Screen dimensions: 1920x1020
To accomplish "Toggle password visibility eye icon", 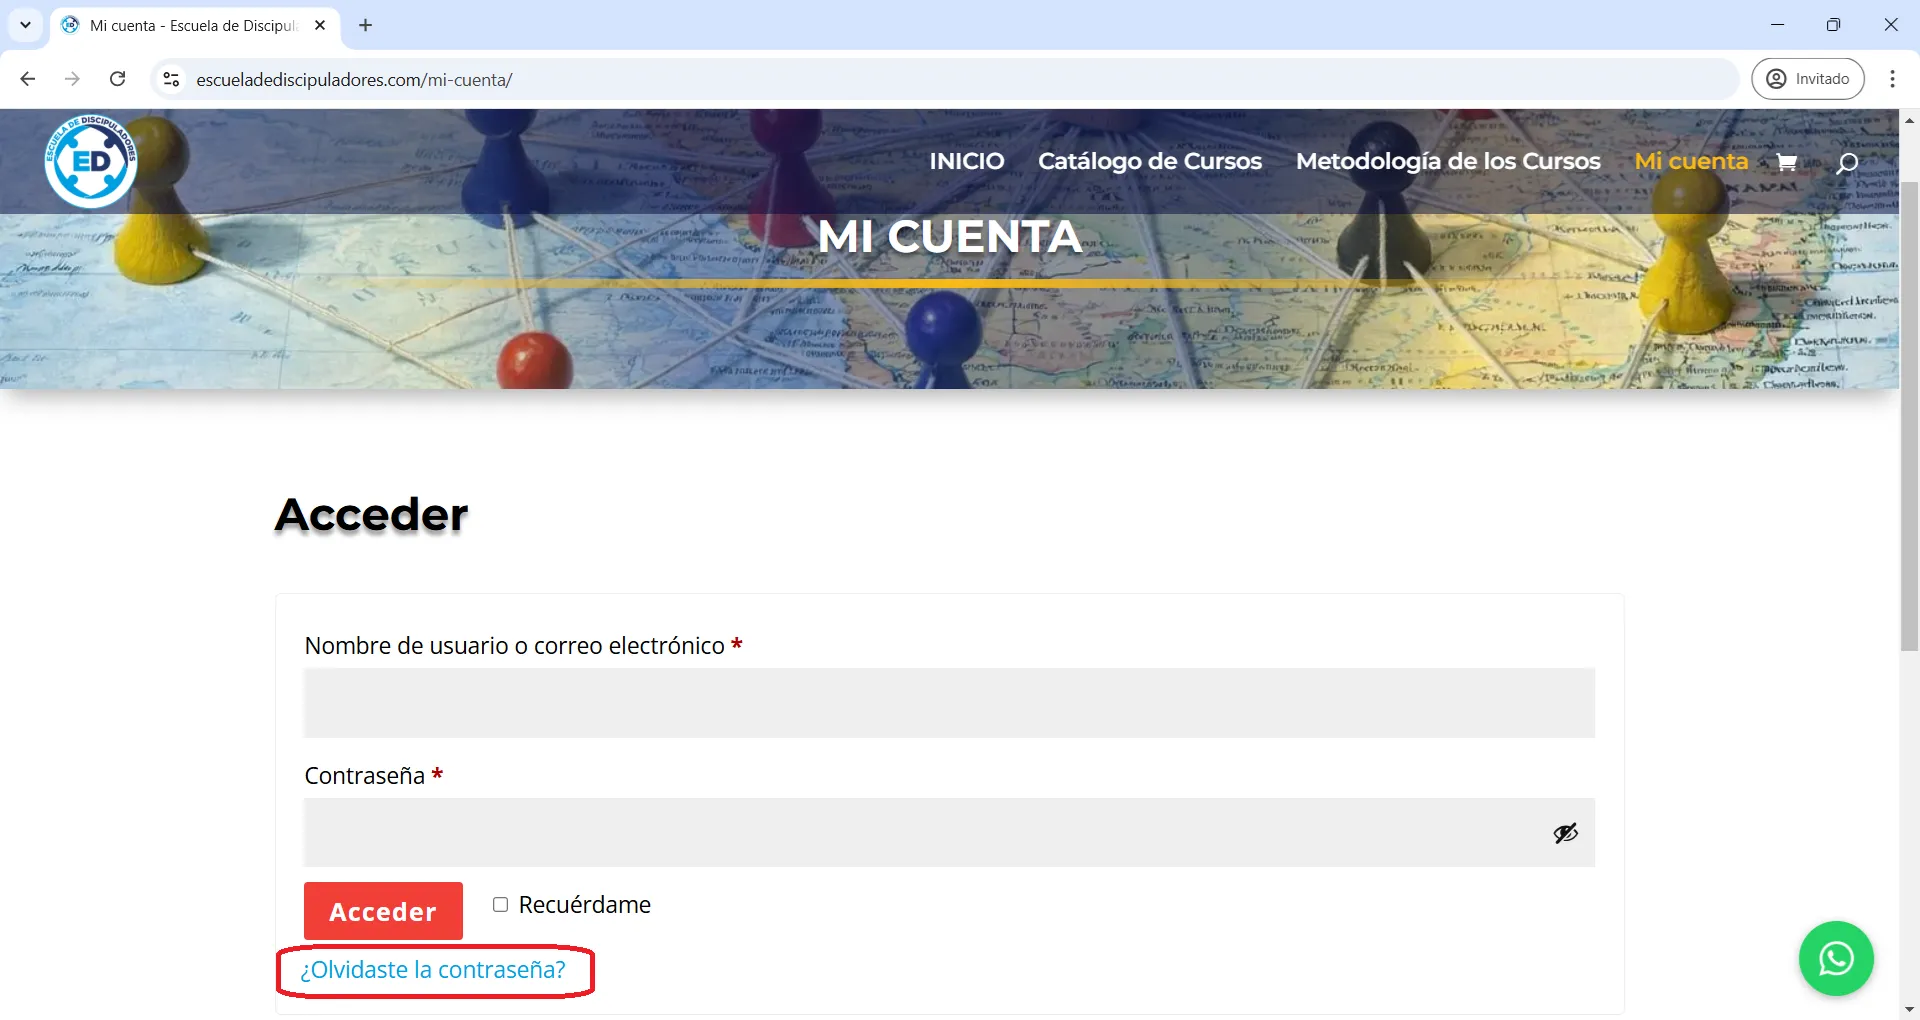I will coord(1565,833).
